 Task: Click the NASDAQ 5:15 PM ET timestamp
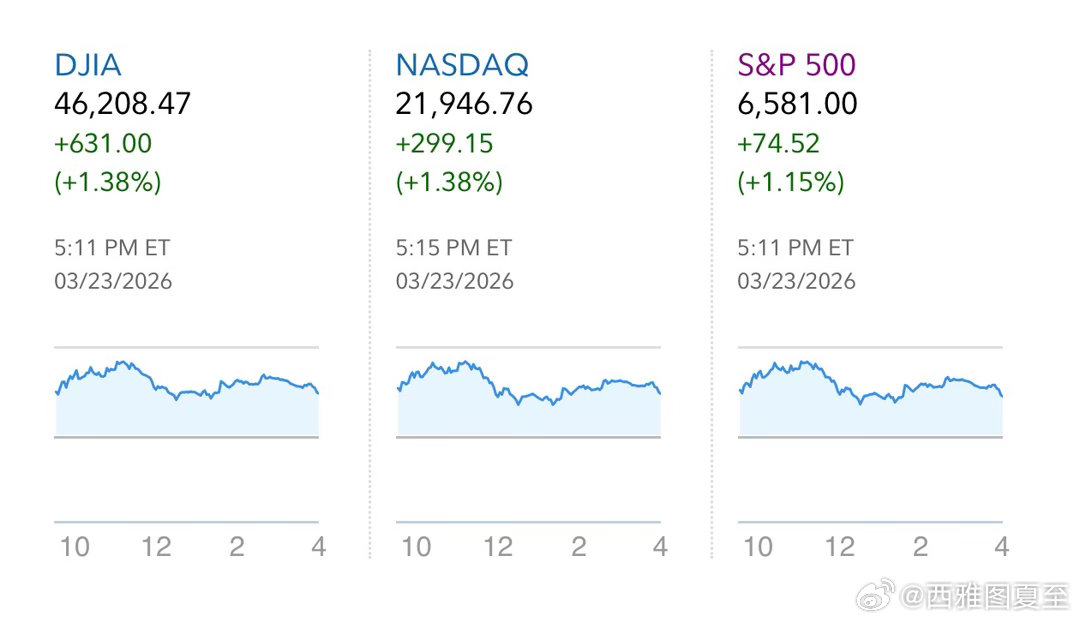[x=453, y=247]
